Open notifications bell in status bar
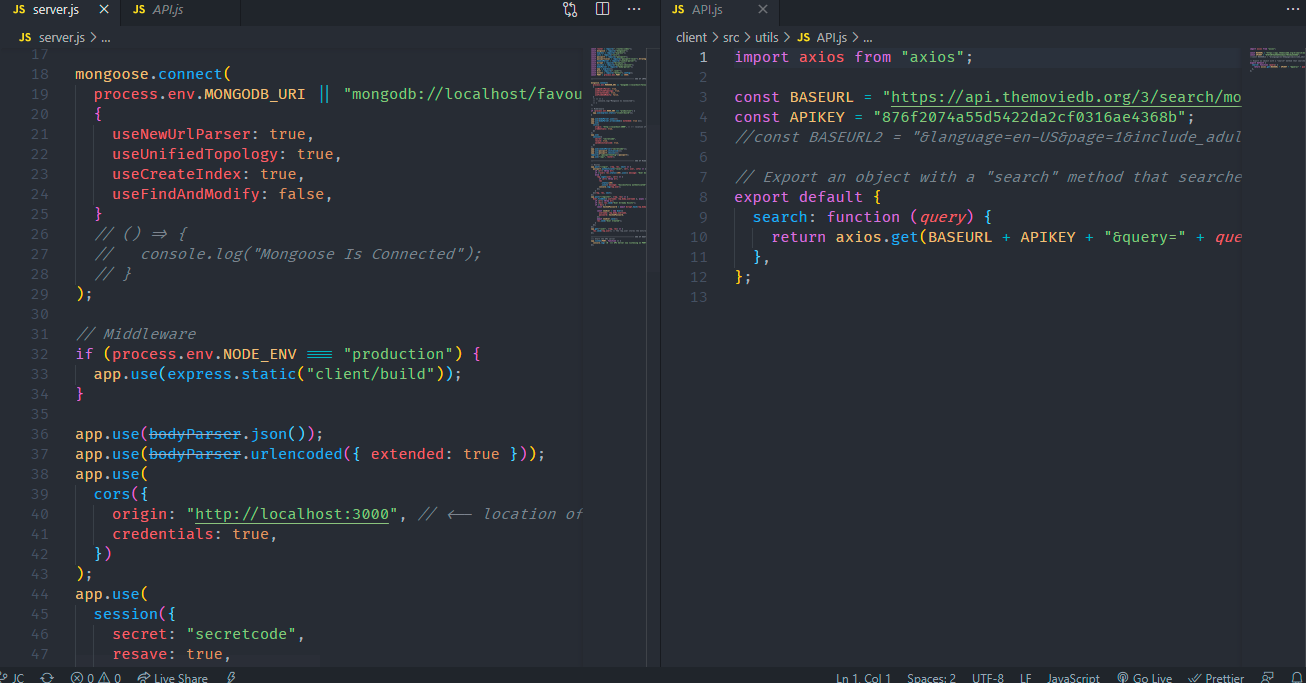 pyautogui.click(x=1295, y=677)
